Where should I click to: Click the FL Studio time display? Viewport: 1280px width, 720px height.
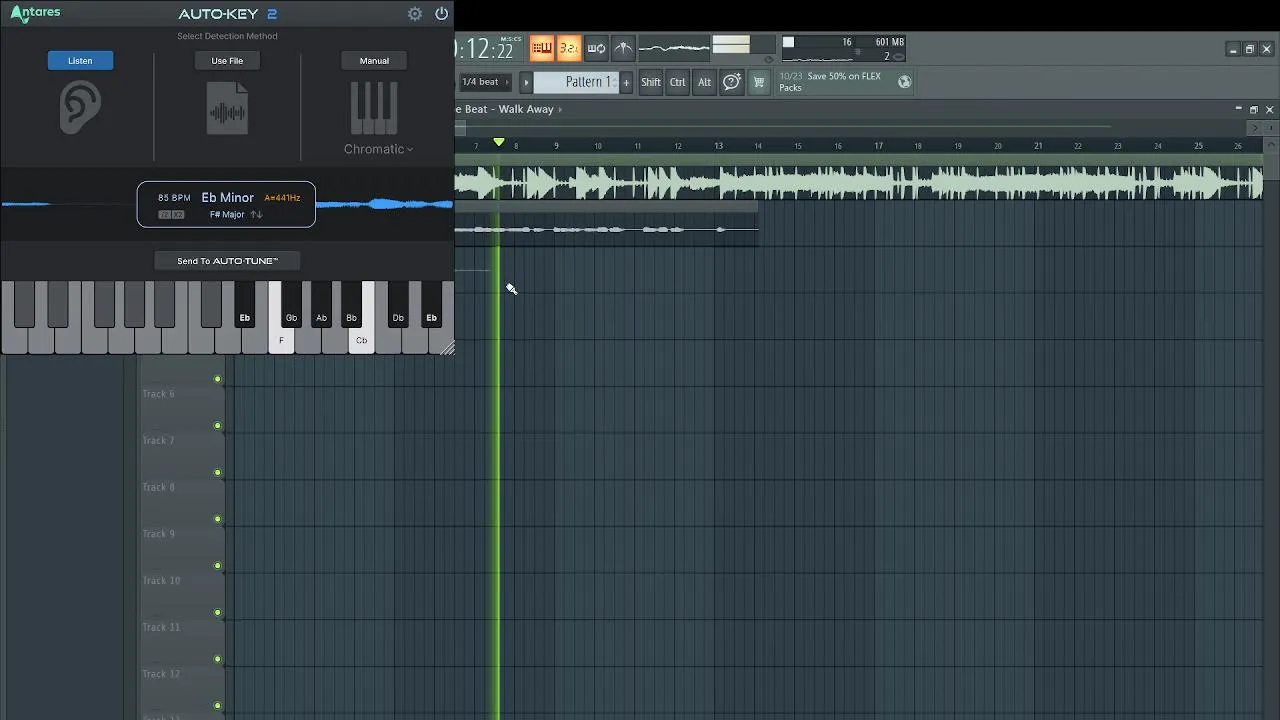486,49
